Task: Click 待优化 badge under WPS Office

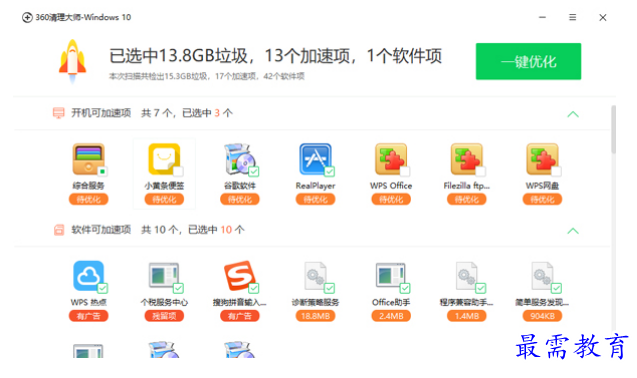Action: click(391, 199)
